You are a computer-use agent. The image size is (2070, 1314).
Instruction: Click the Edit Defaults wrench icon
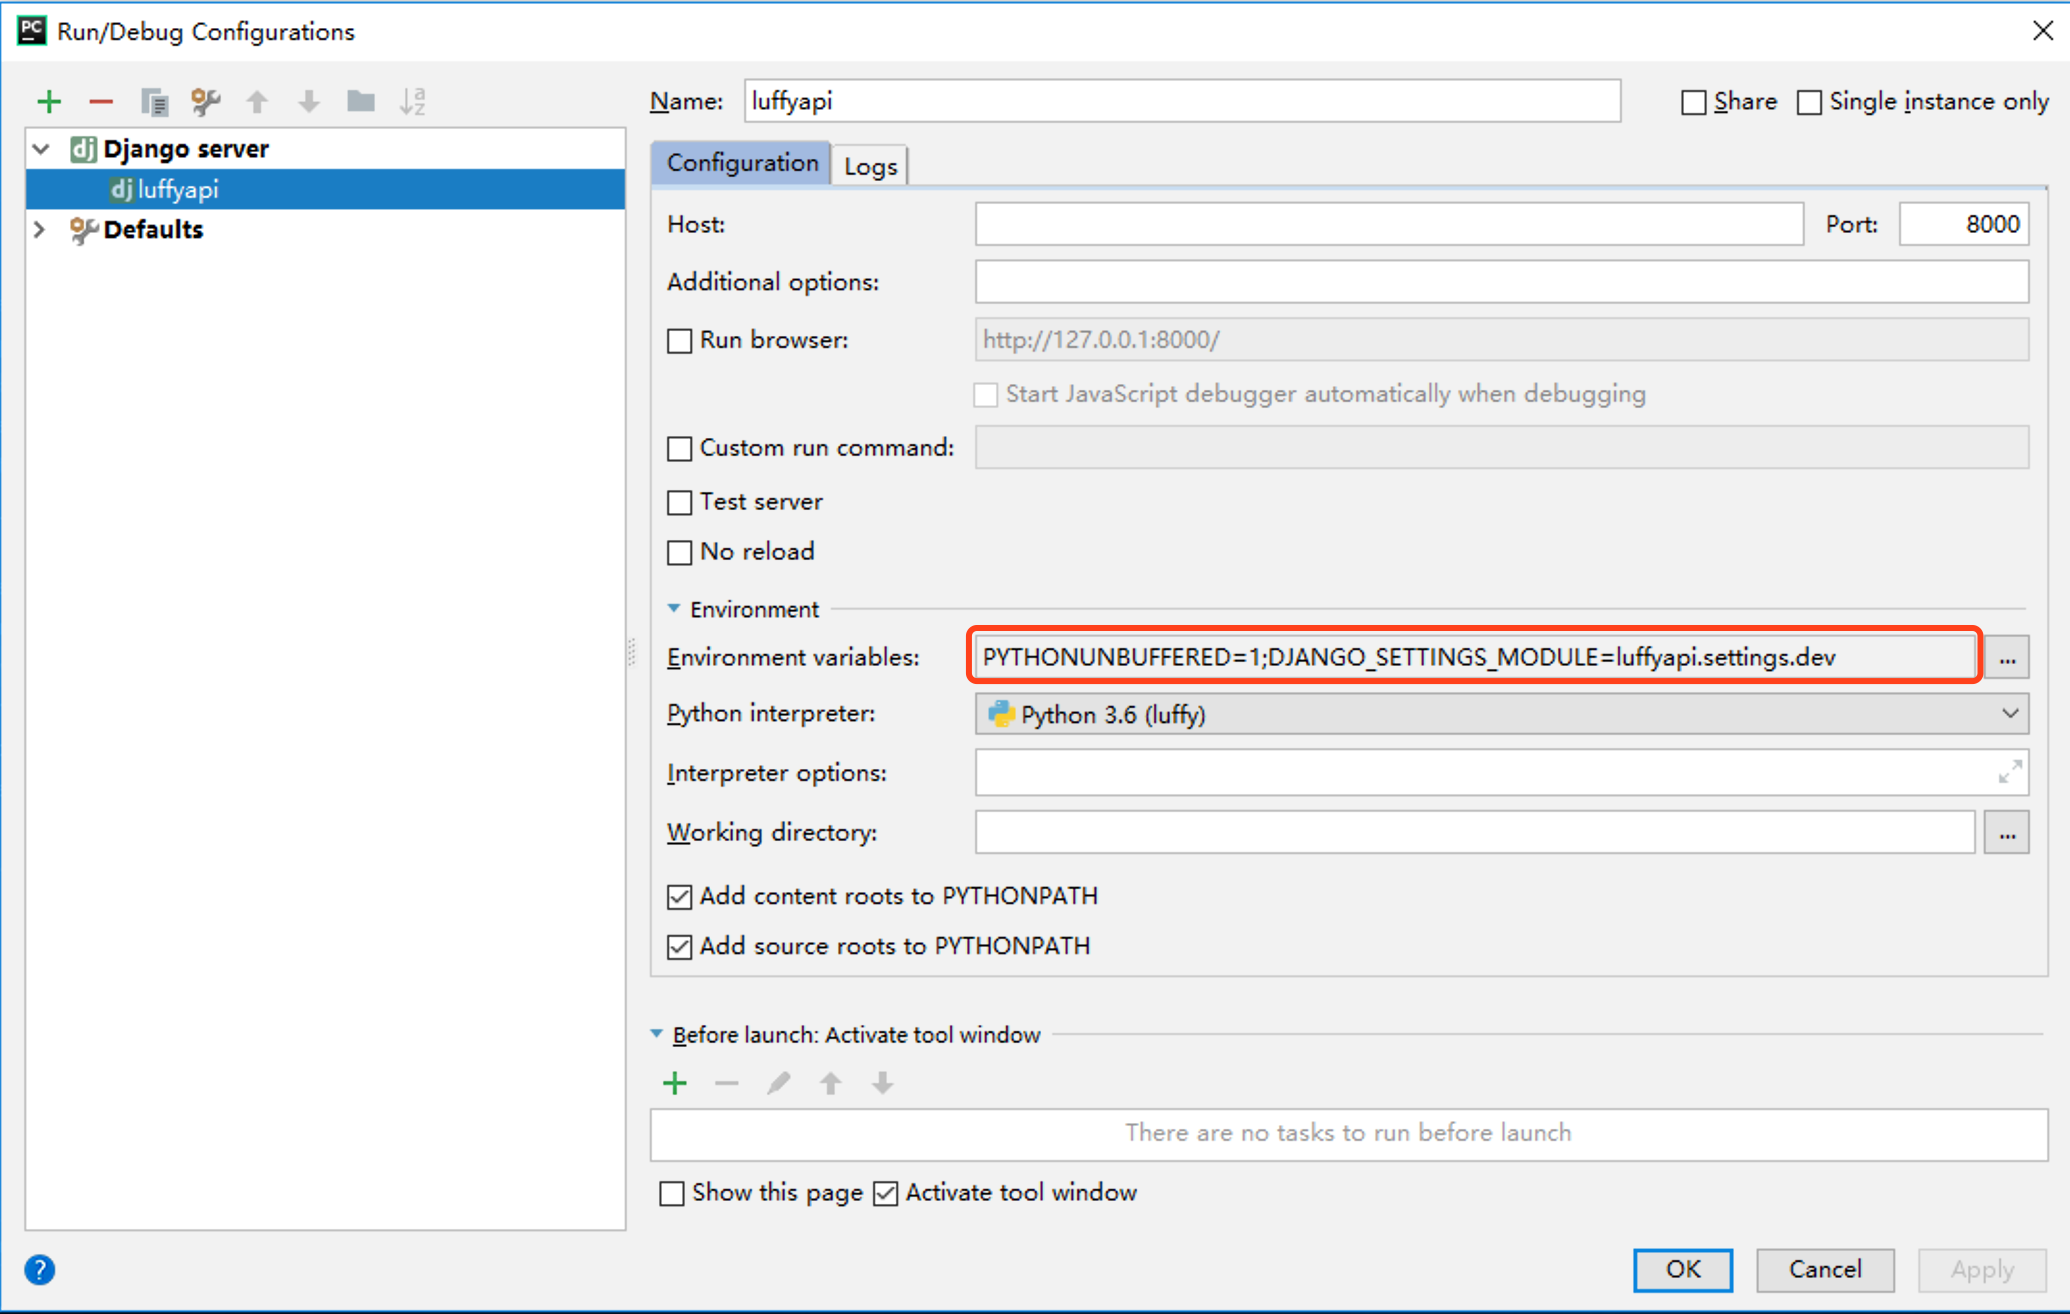pyautogui.click(x=206, y=101)
